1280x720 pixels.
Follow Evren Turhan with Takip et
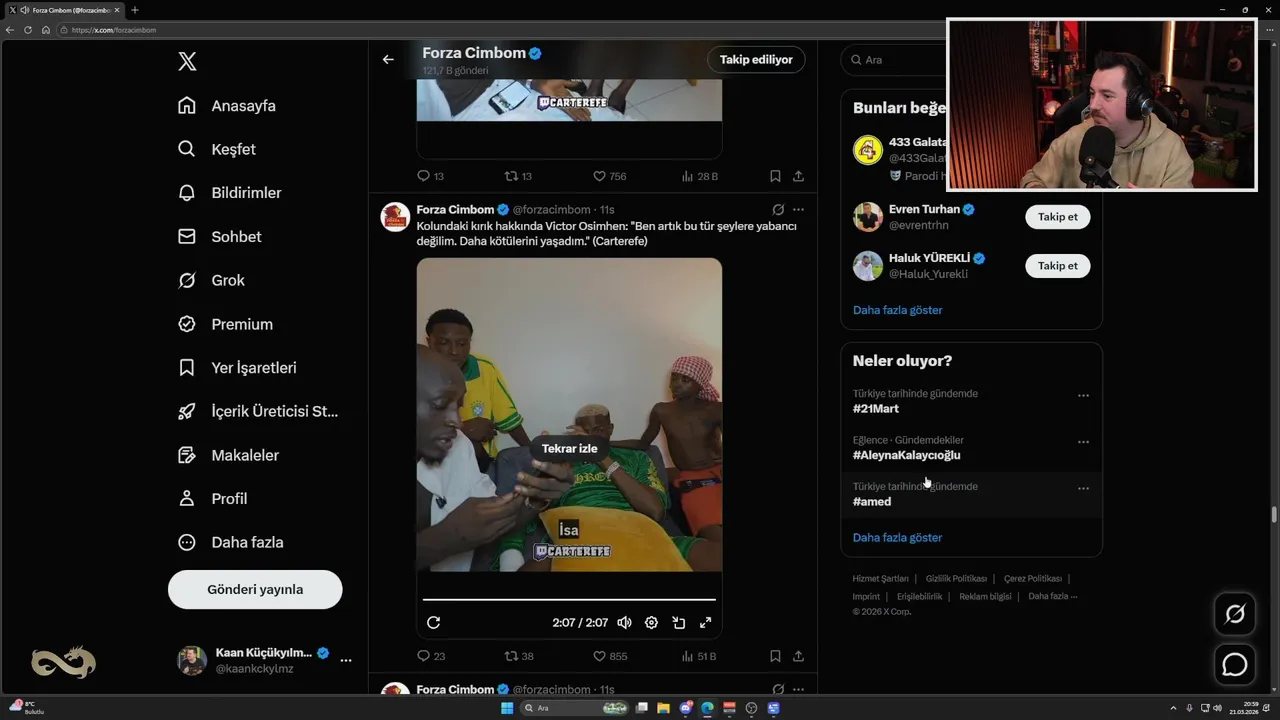click(x=1057, y=217)
